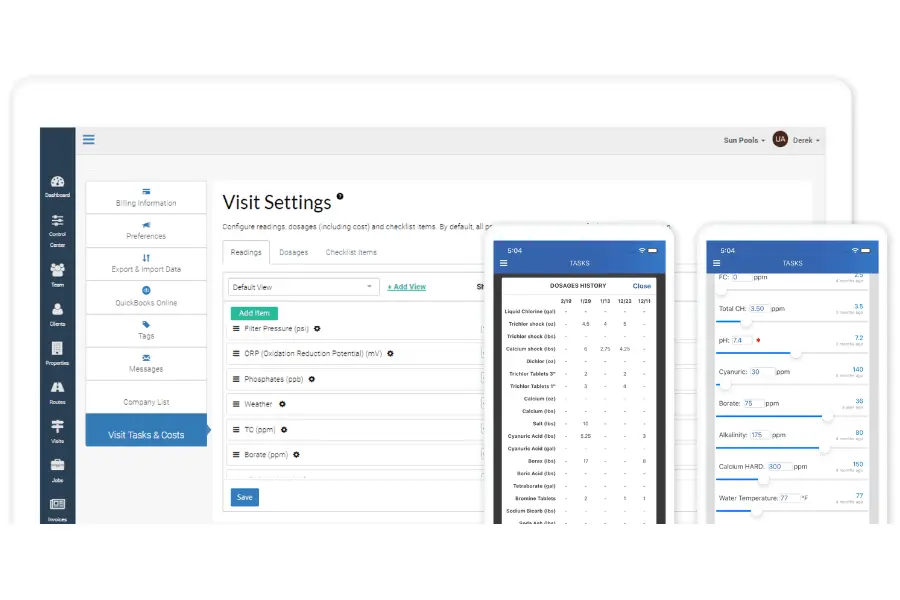Open gear settings for Weather

click(282, 404)
